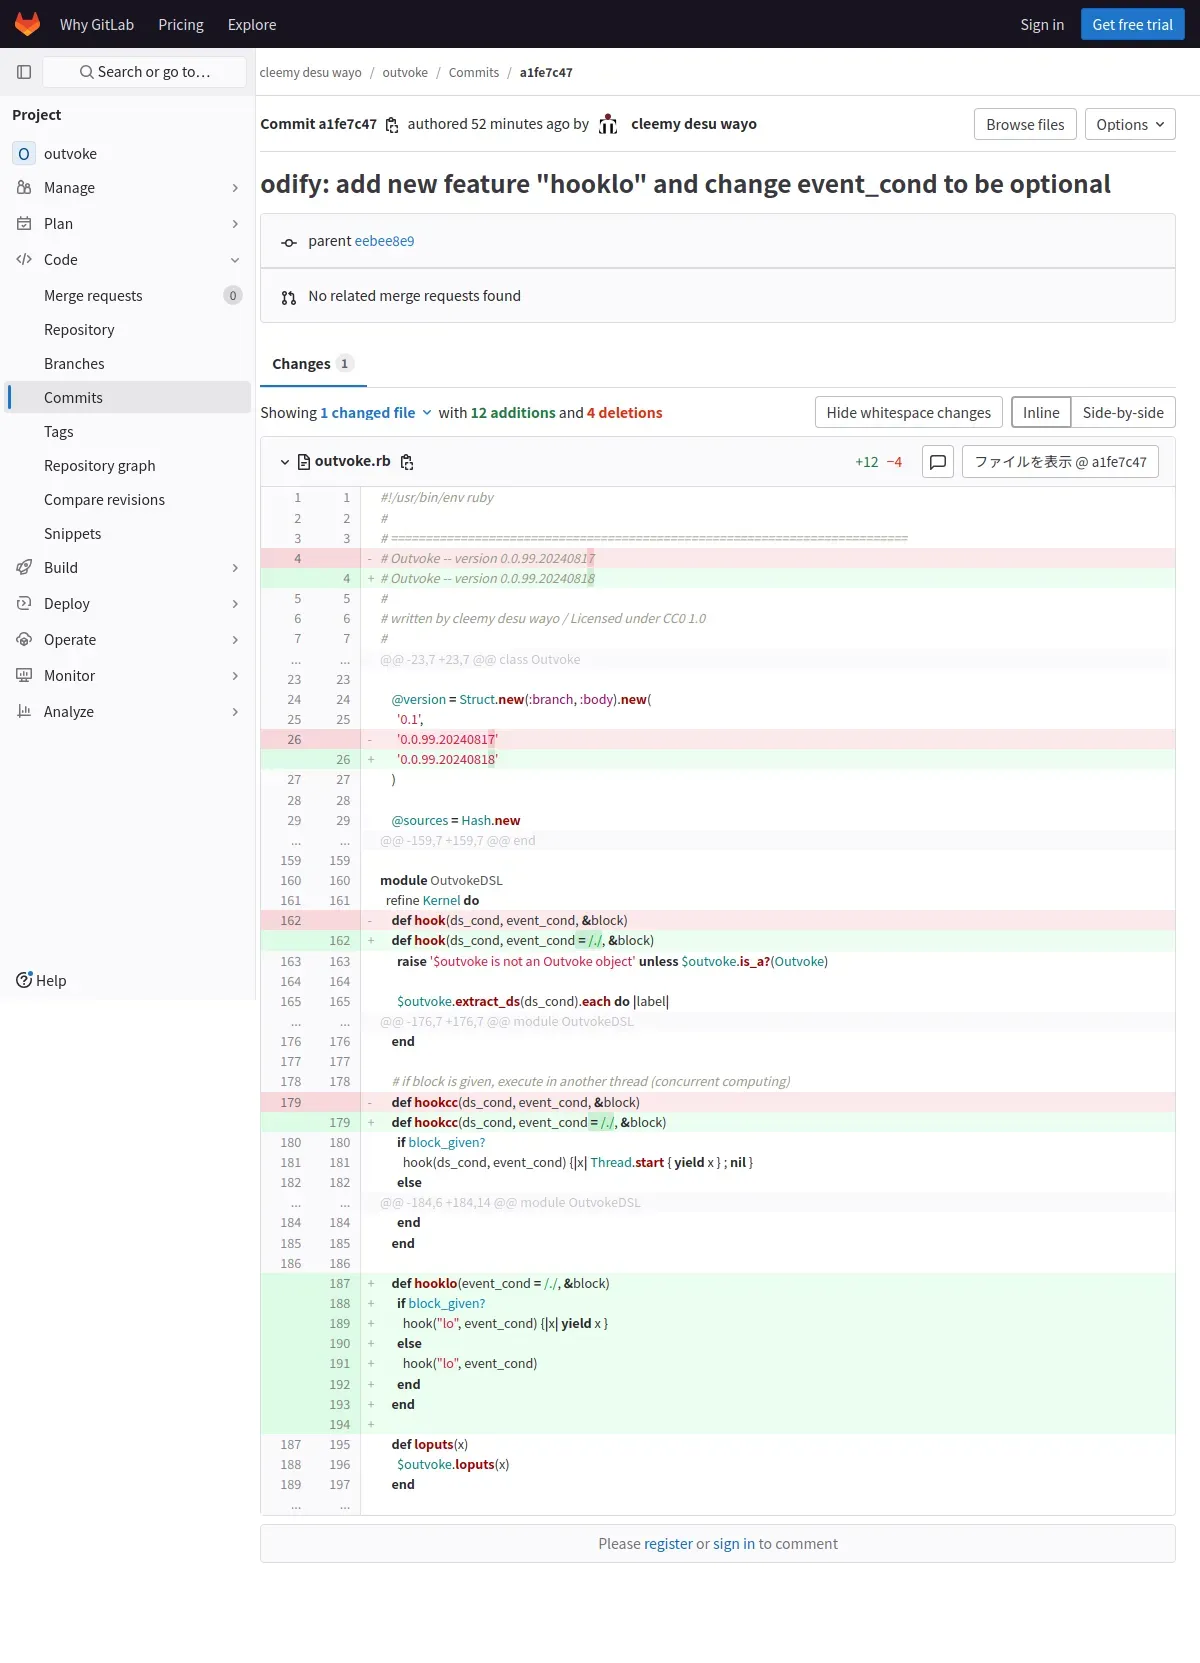1200x1663 pixels.
Task: Switch diff view to Side-by-side
Action: tap(1123, 413)
